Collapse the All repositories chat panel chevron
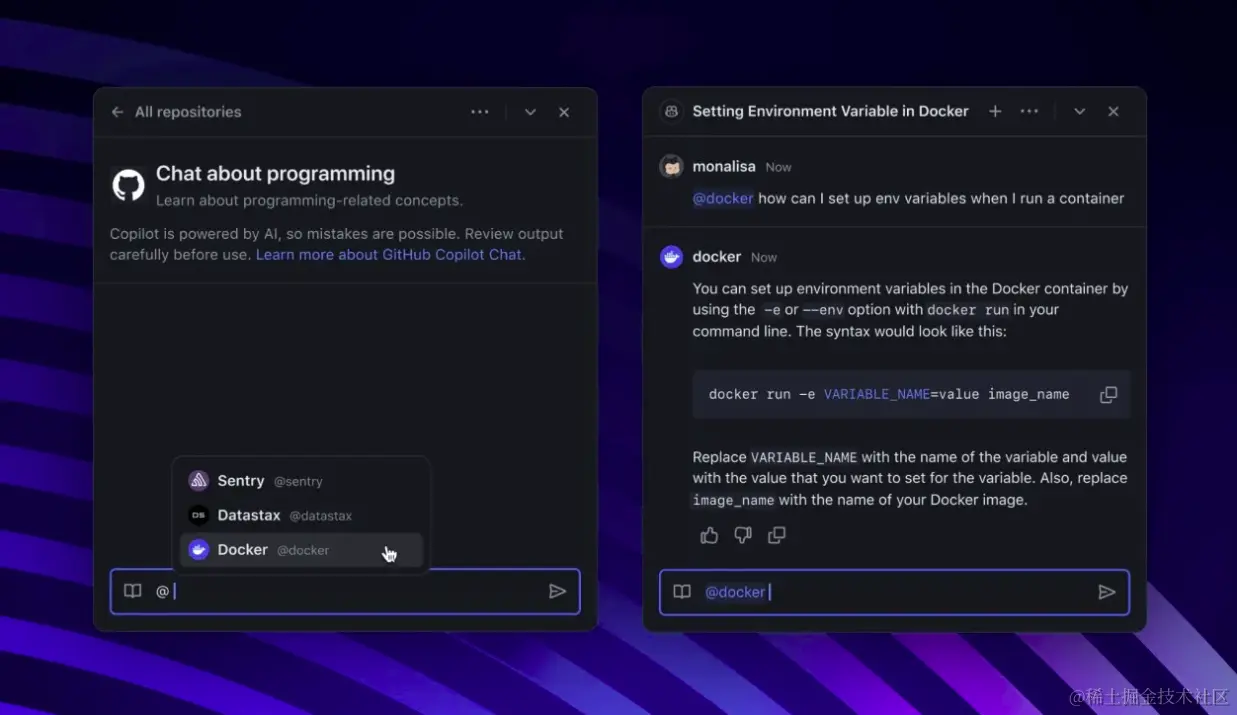1237x715 pixels. click(x=531, y=112)
